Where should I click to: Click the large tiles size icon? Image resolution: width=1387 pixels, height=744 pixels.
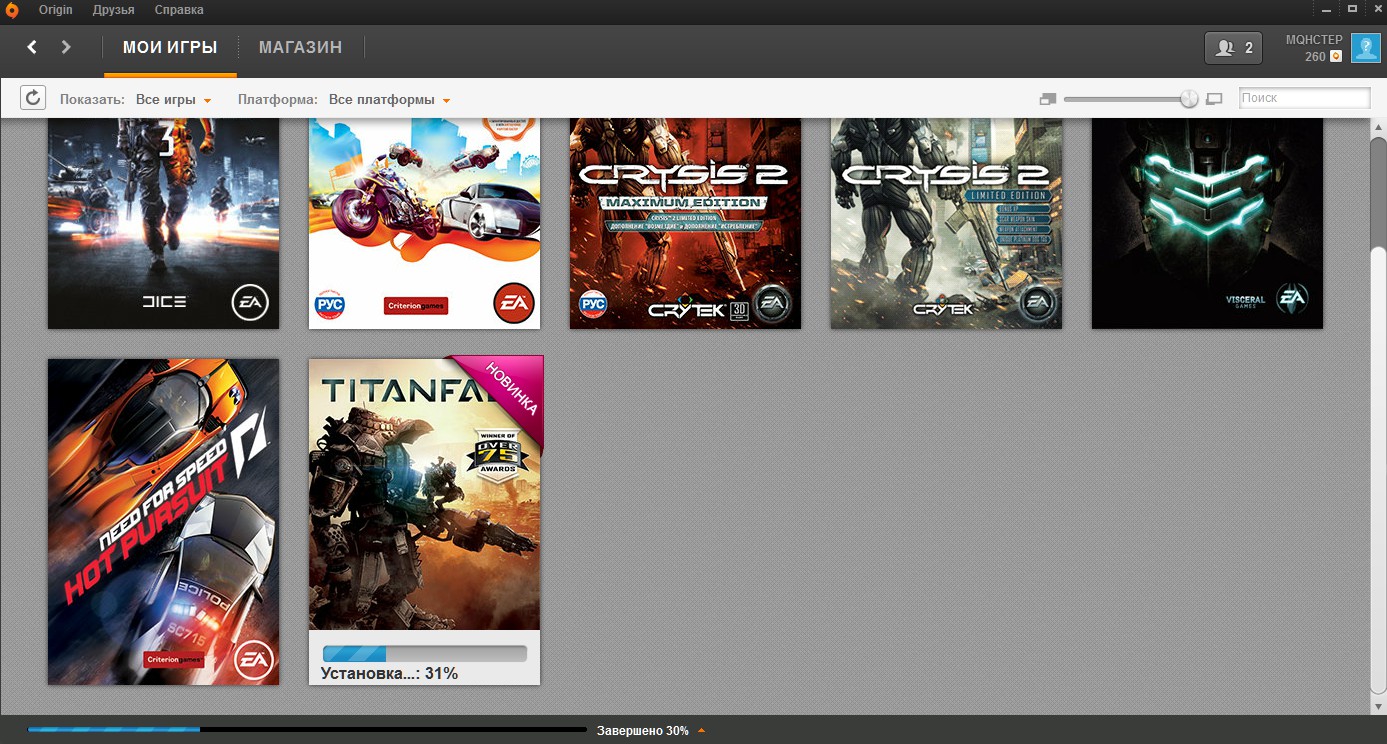[1215, 99]
